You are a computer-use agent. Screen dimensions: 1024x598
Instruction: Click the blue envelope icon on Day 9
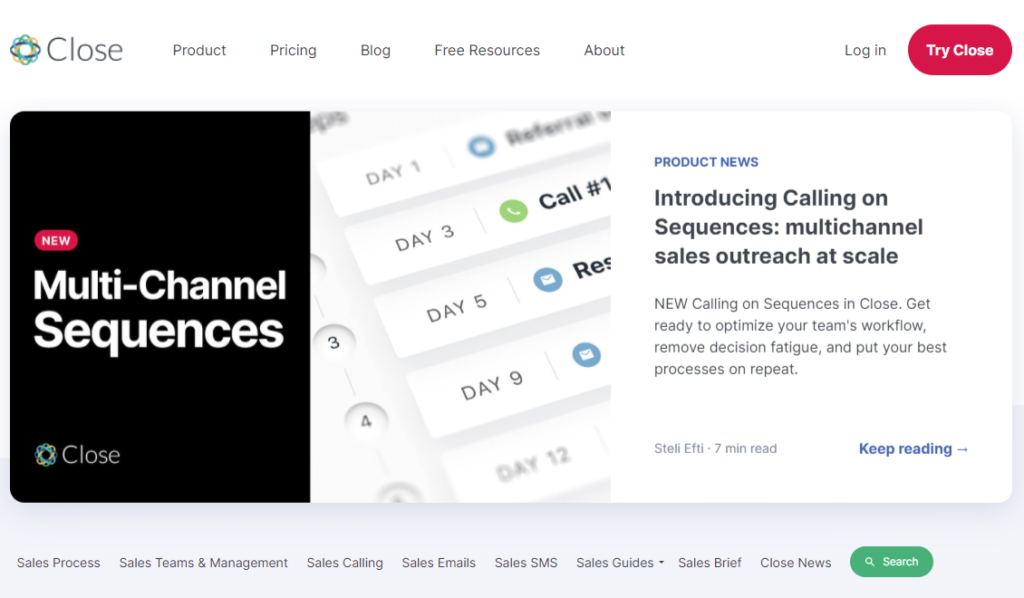(586, 353)
